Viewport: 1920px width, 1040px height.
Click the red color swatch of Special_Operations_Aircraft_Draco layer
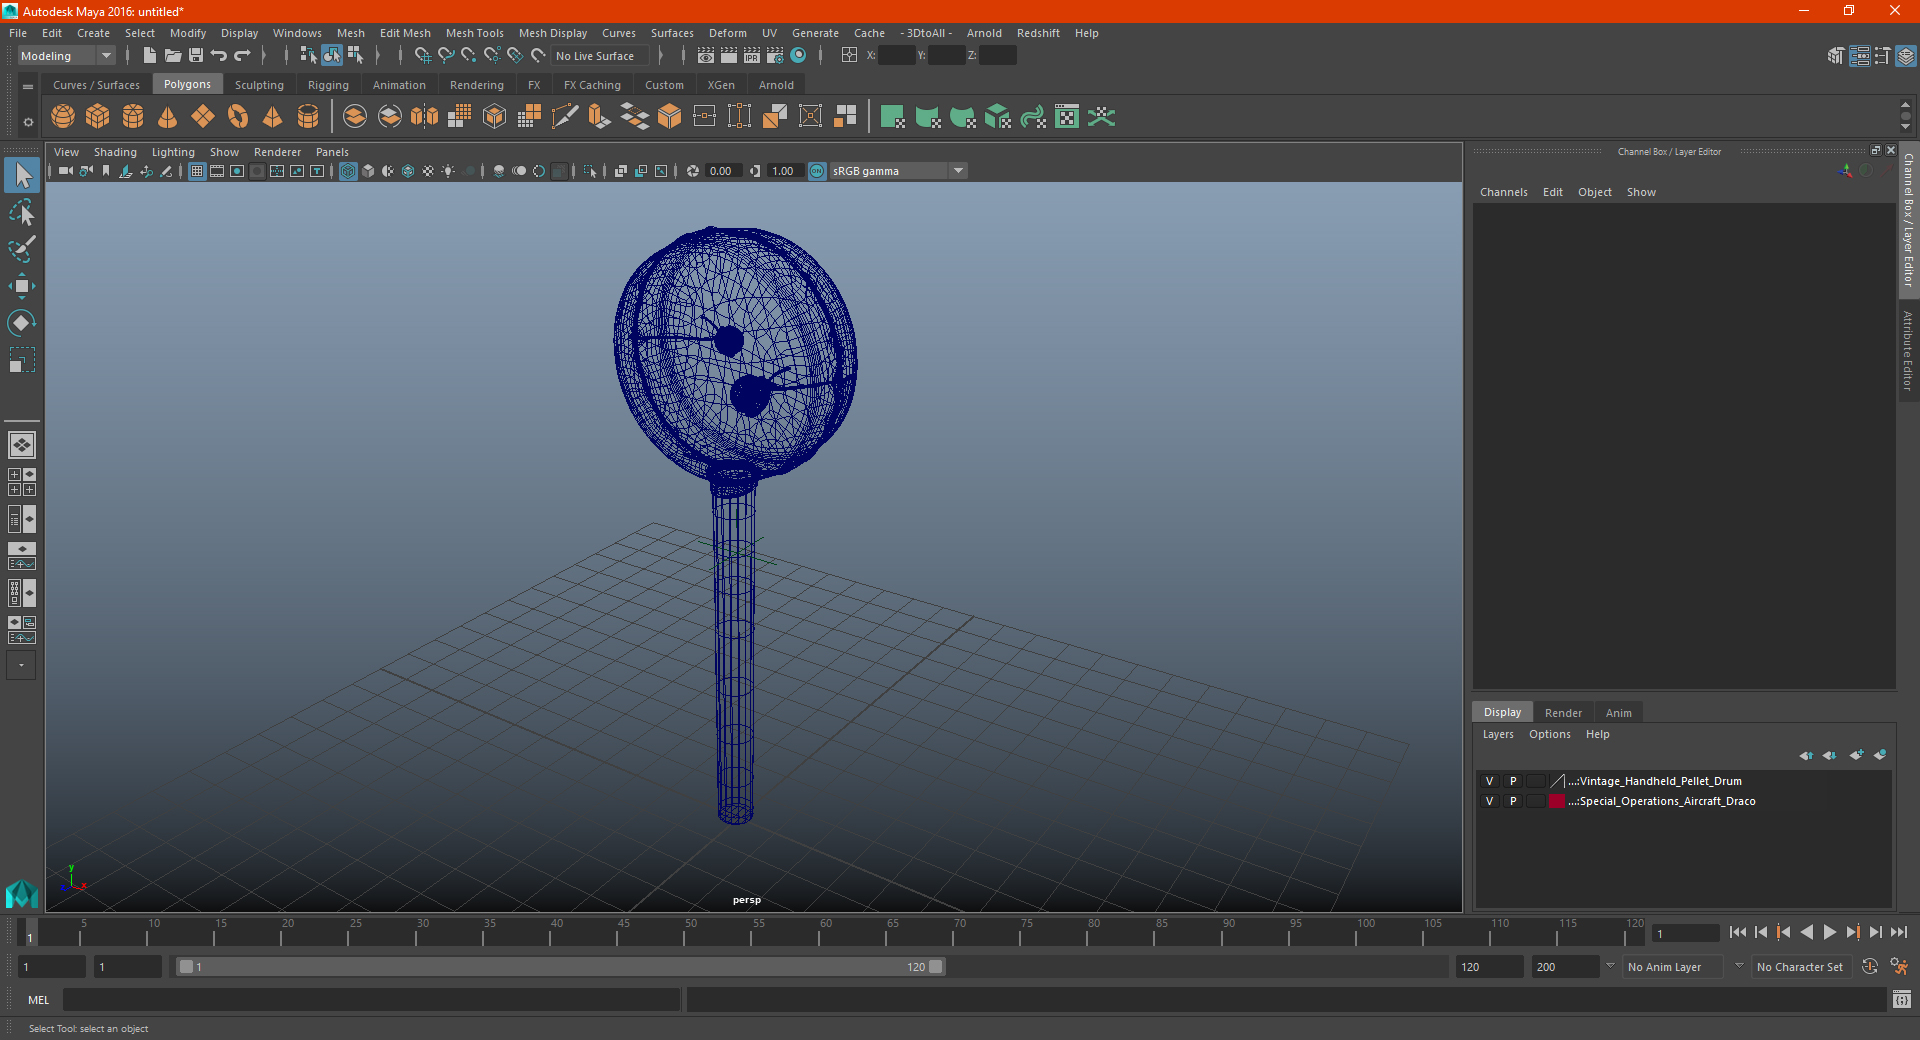[x=1558, y=801]
